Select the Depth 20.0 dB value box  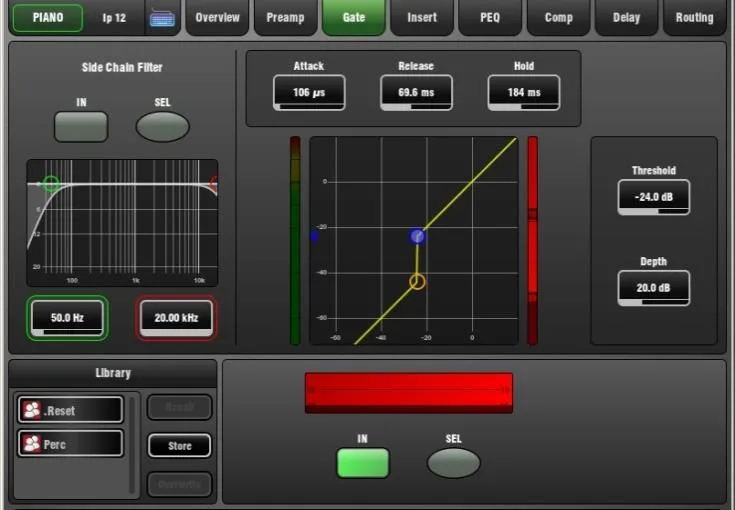[654, 288]
